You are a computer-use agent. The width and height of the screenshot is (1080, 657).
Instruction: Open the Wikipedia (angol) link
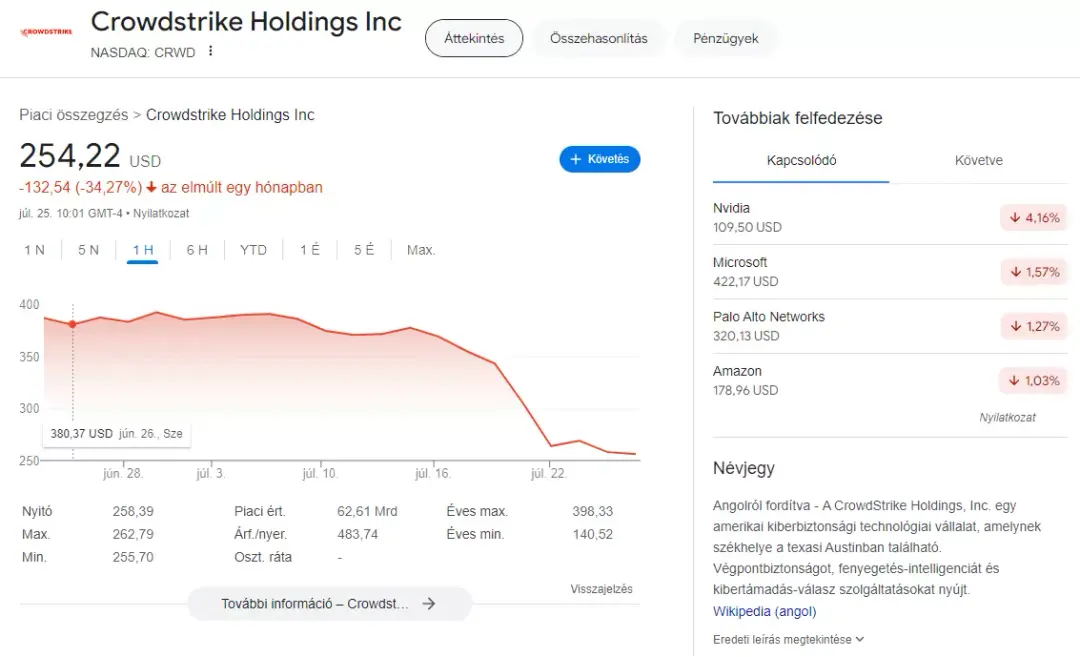[x=765, y=611]
